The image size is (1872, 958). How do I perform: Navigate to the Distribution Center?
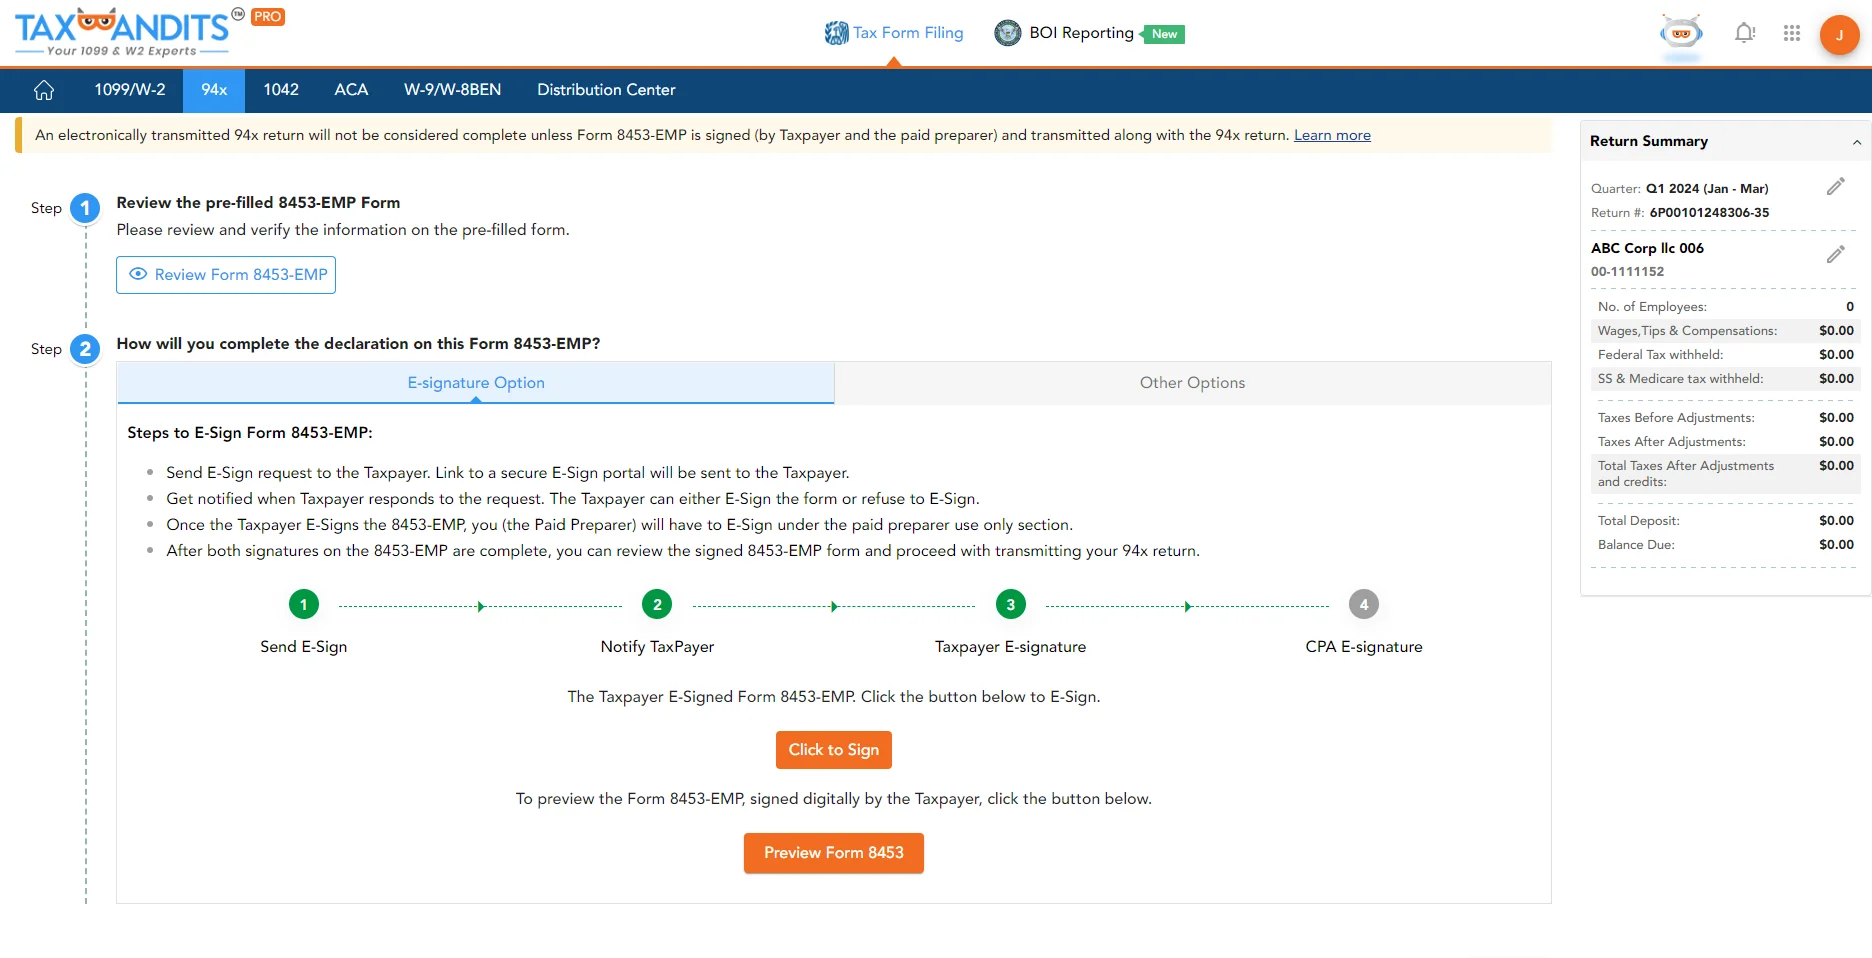605,90
